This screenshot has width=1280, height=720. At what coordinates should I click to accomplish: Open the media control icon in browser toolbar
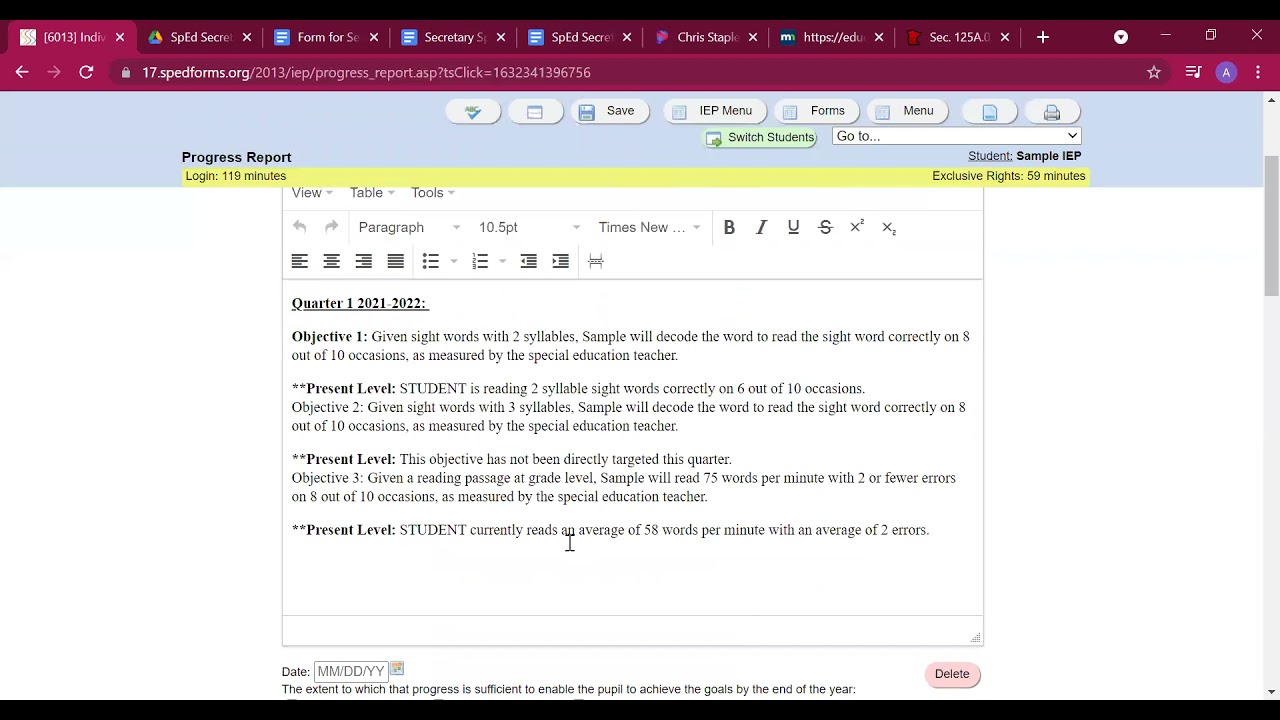click(1193, 72)
